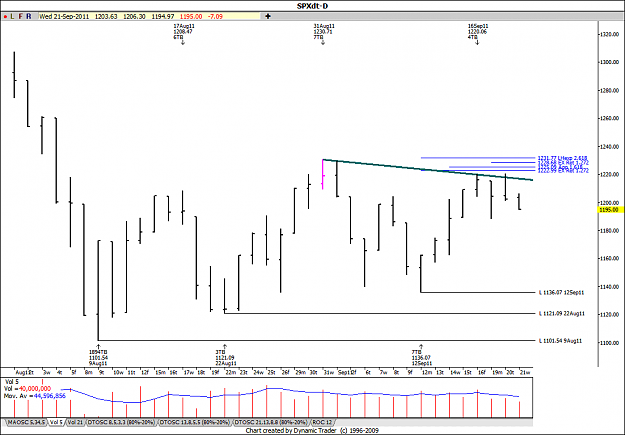Image resolution: width=625 pixels, height=435 pixels.
Task: Click the Vol = 40,000,000 readout
Action: click(27, 389)
